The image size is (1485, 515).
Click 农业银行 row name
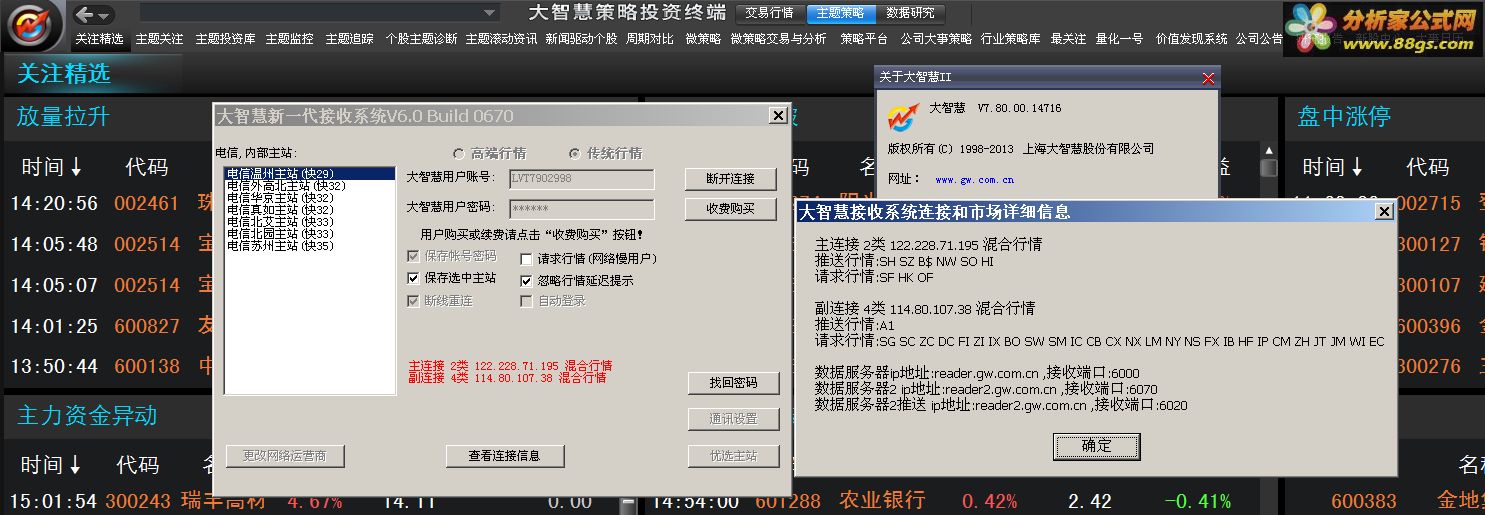coord(884,500)
